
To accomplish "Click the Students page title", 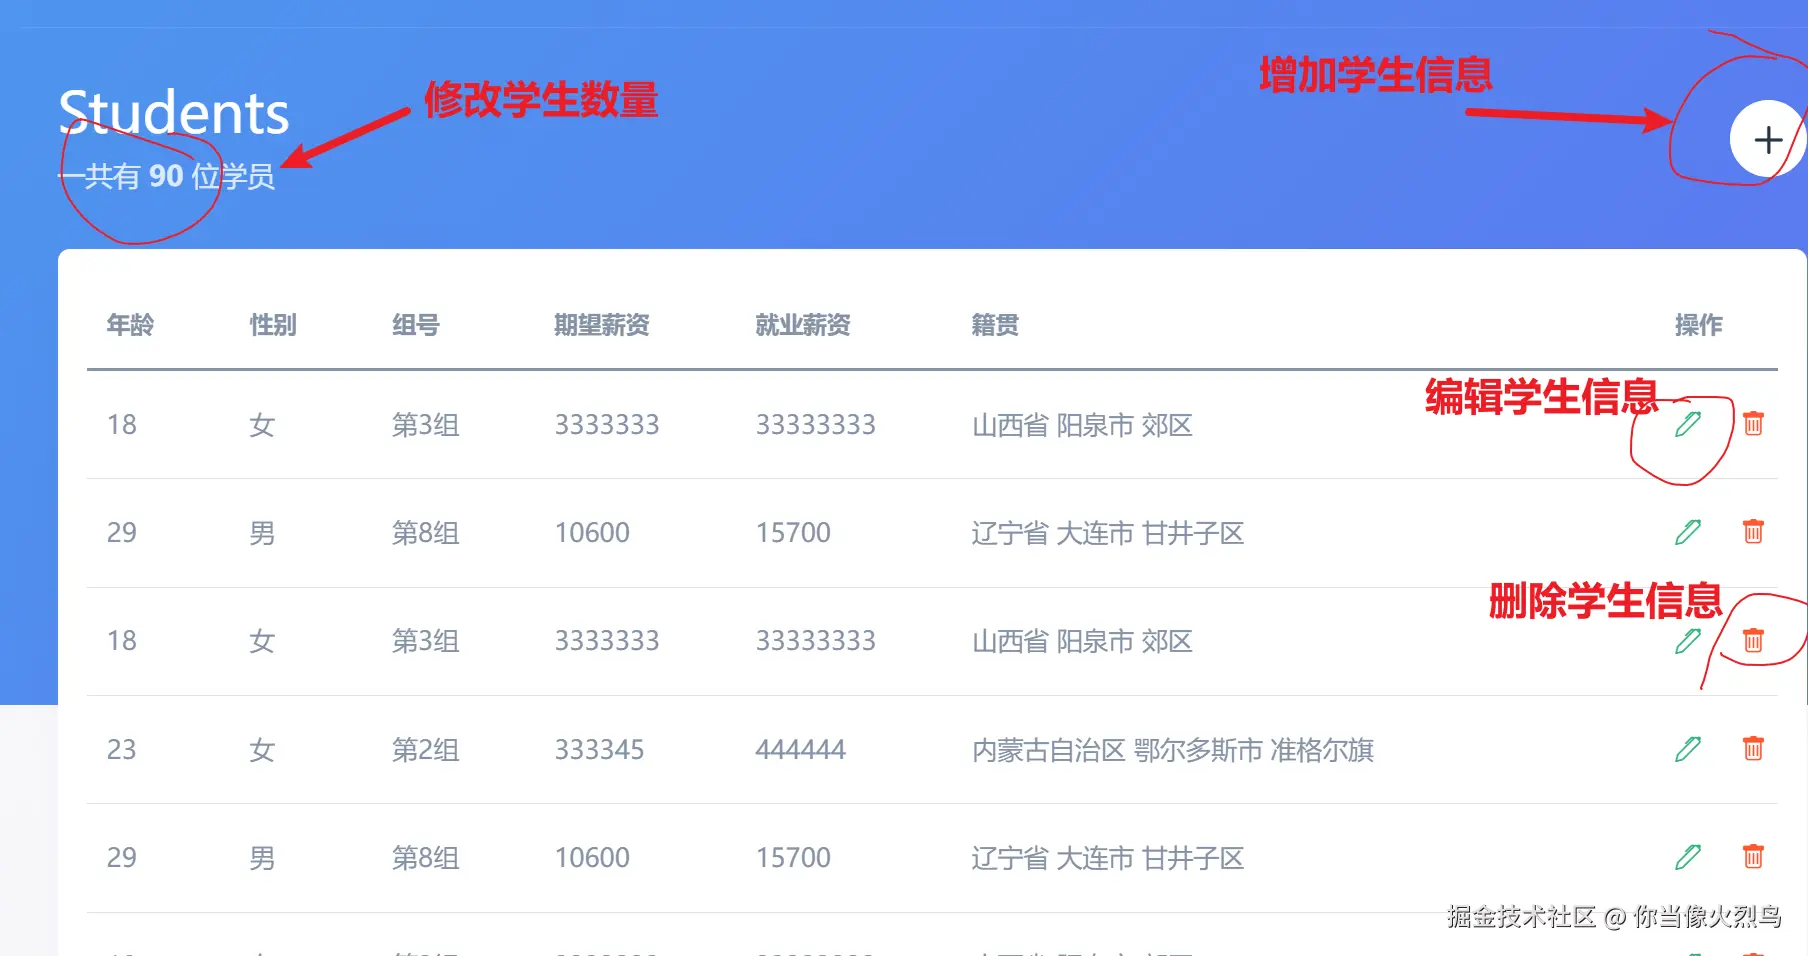I will pos(174,112).
